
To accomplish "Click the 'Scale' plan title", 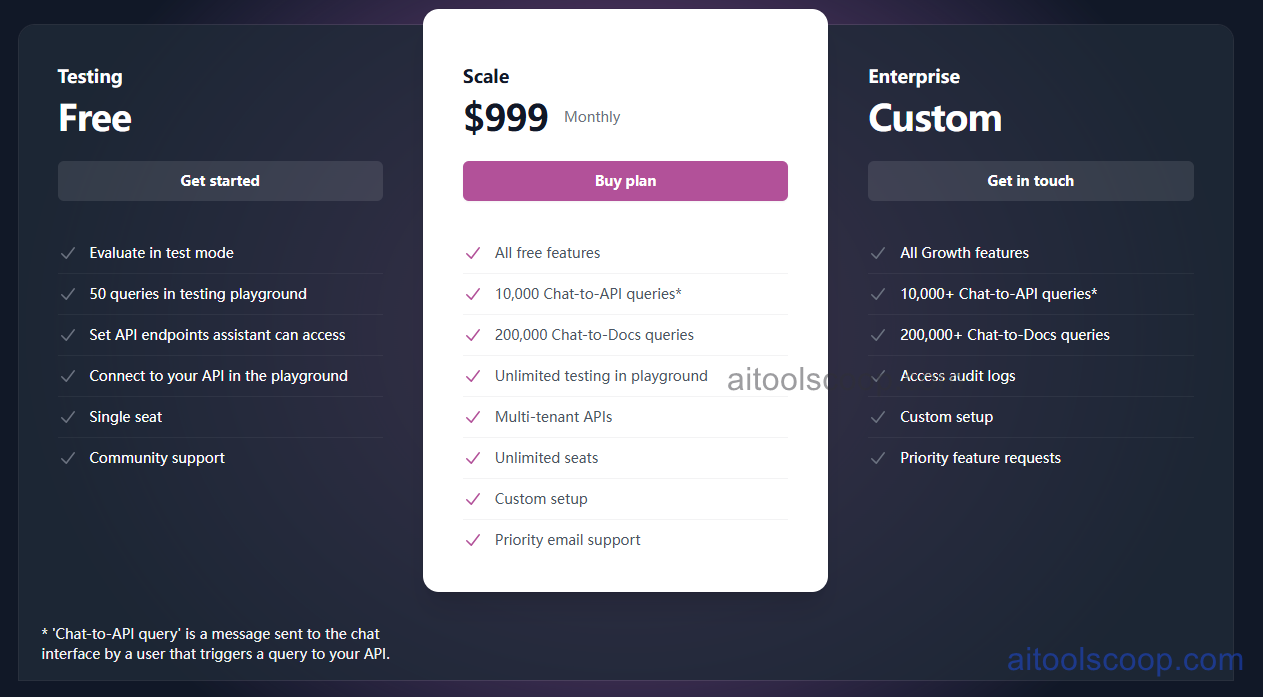I will [486, 76].
